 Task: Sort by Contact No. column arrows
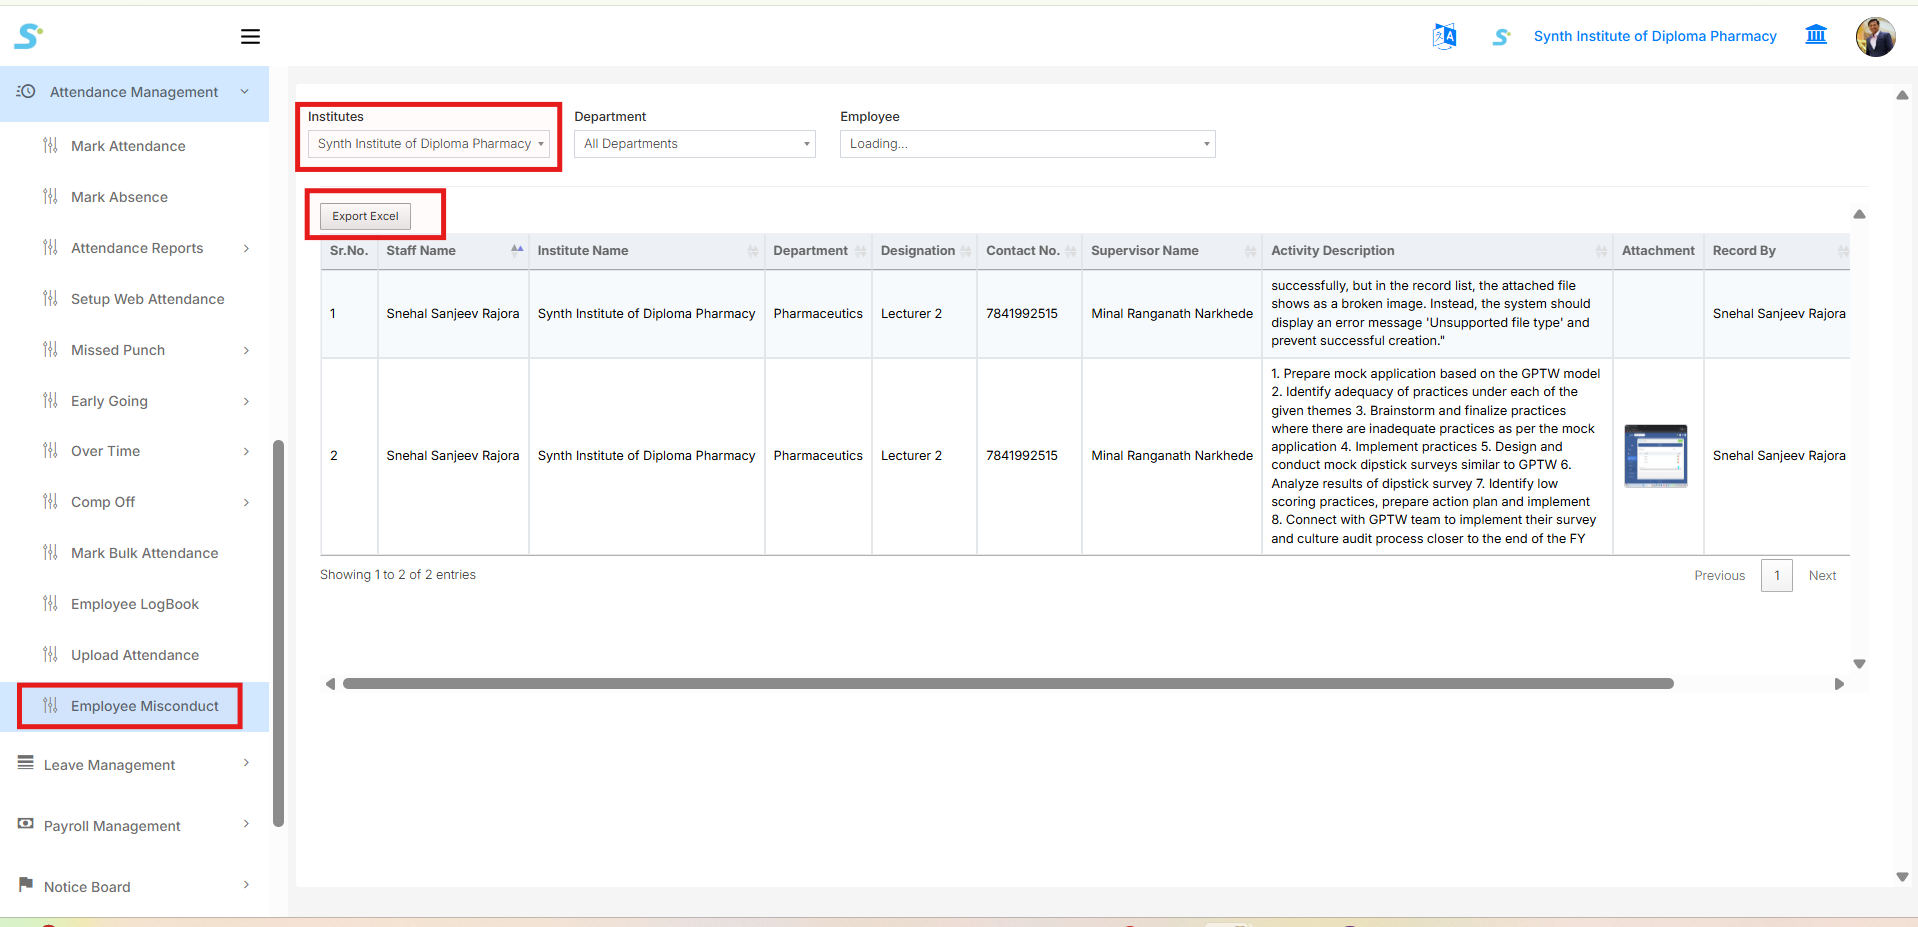point(1070,251)
